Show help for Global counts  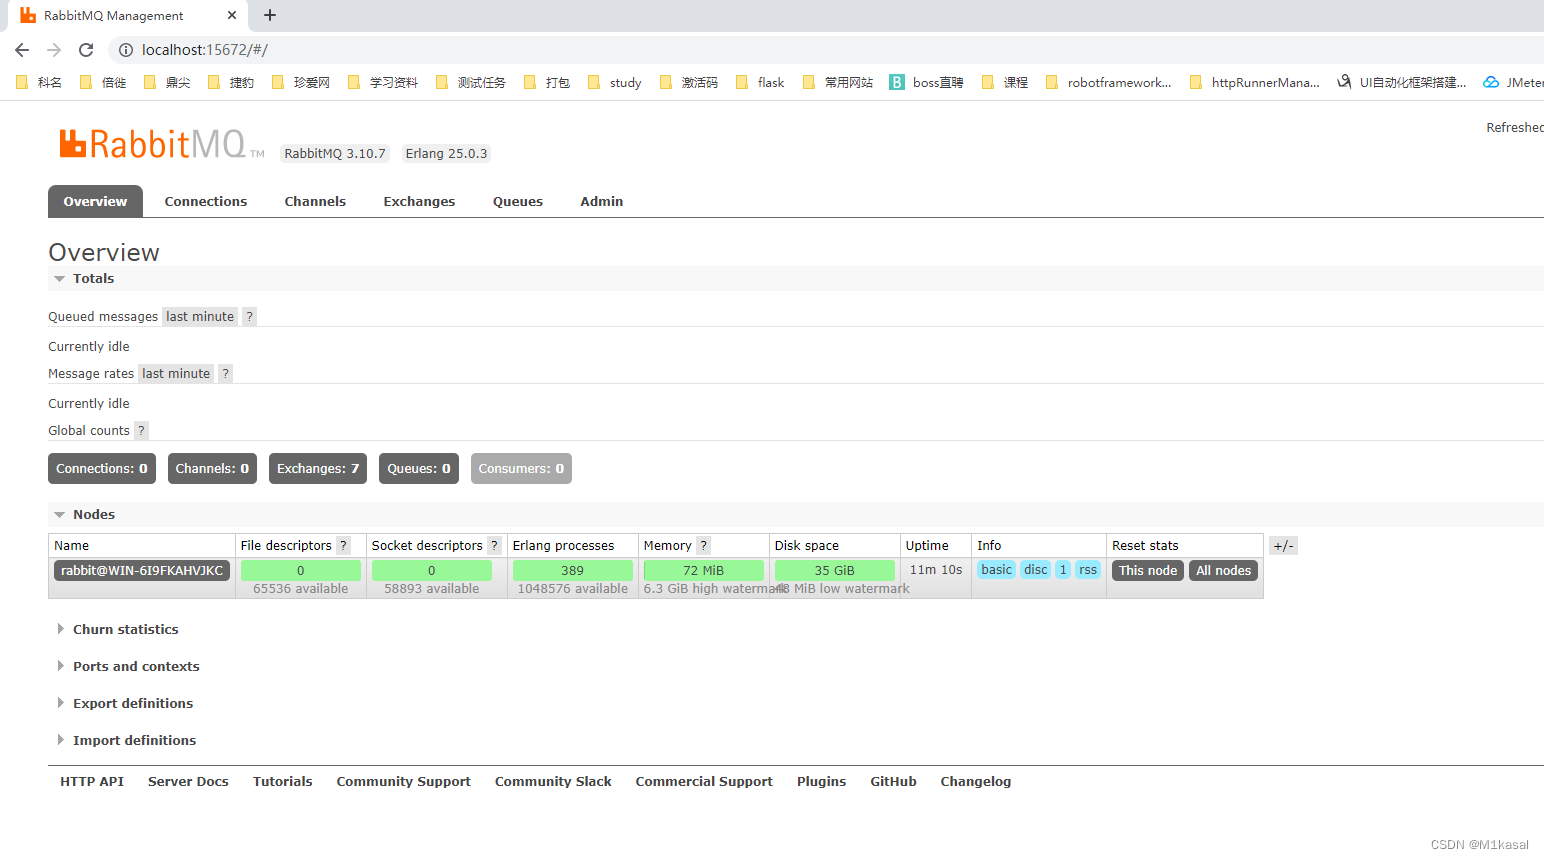(x=141, y=430)
